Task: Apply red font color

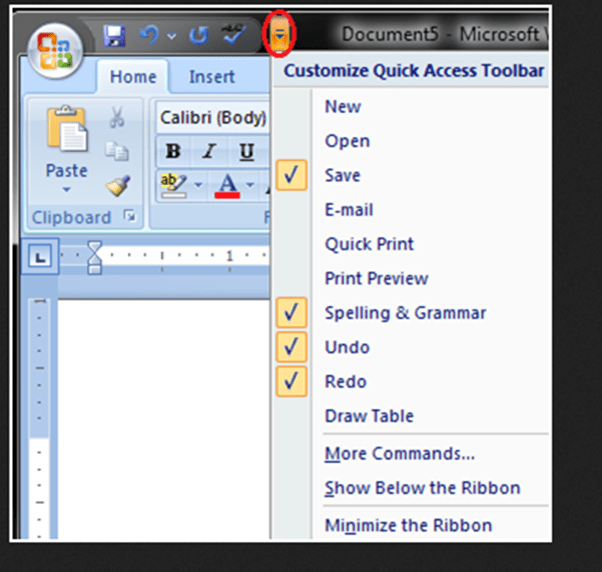Action: coord(228,186)
